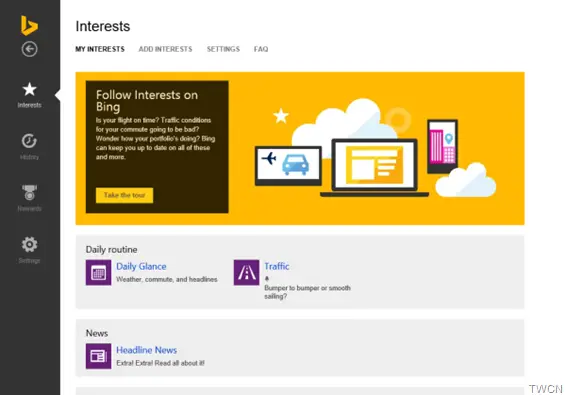Open Settings gear icon in sidebar
The height and width of the screenshot is (395, 566).
(x=29, y=244)
